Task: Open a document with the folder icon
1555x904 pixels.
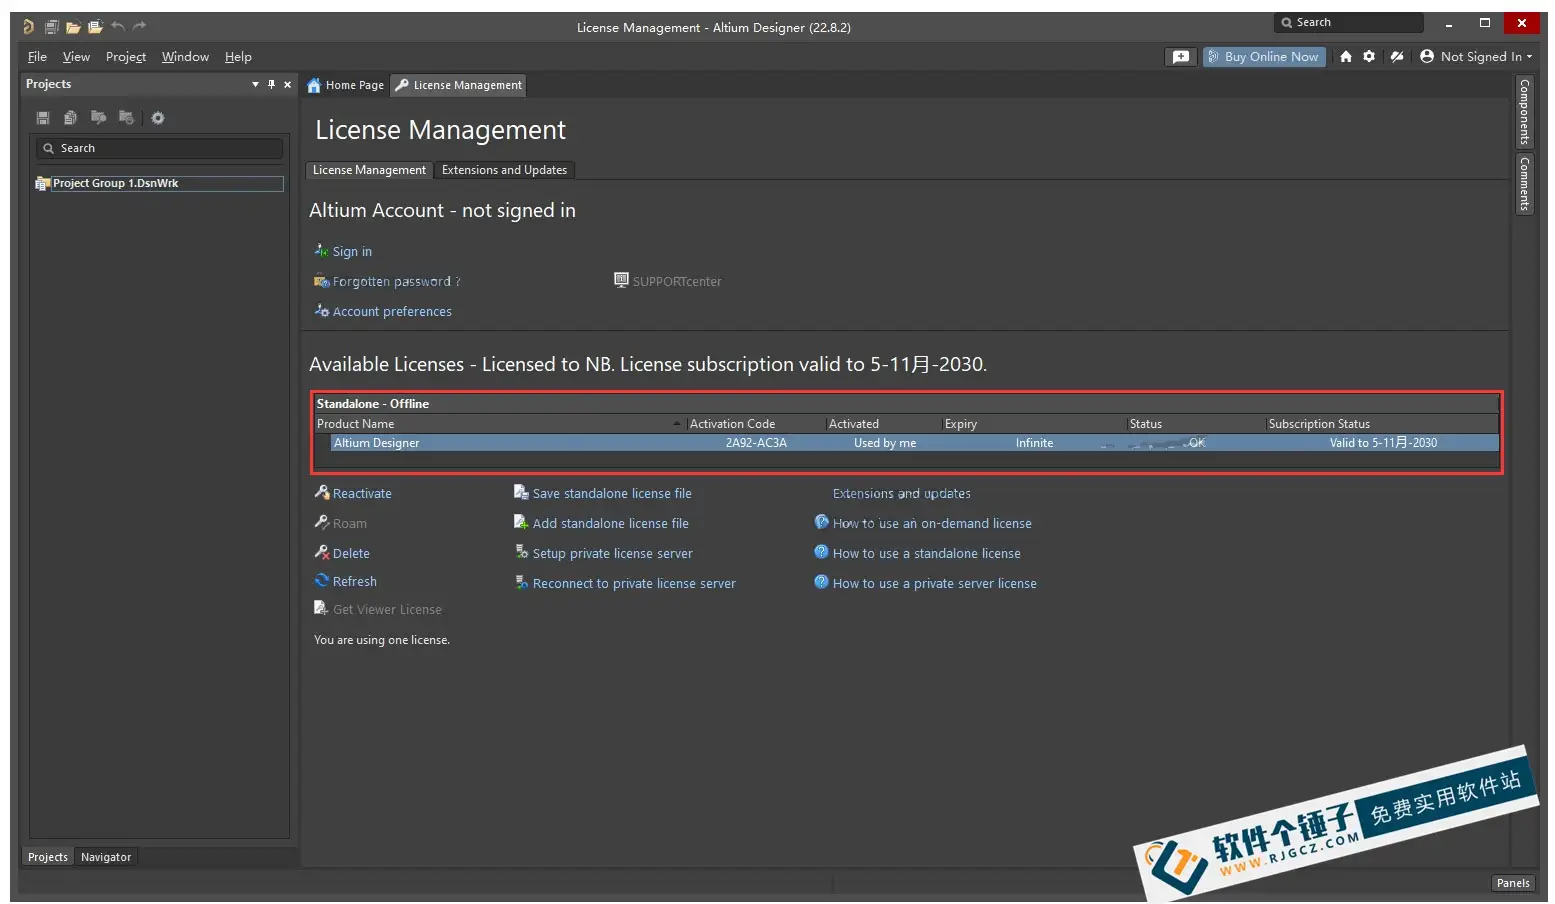Action: pos(73,27)
